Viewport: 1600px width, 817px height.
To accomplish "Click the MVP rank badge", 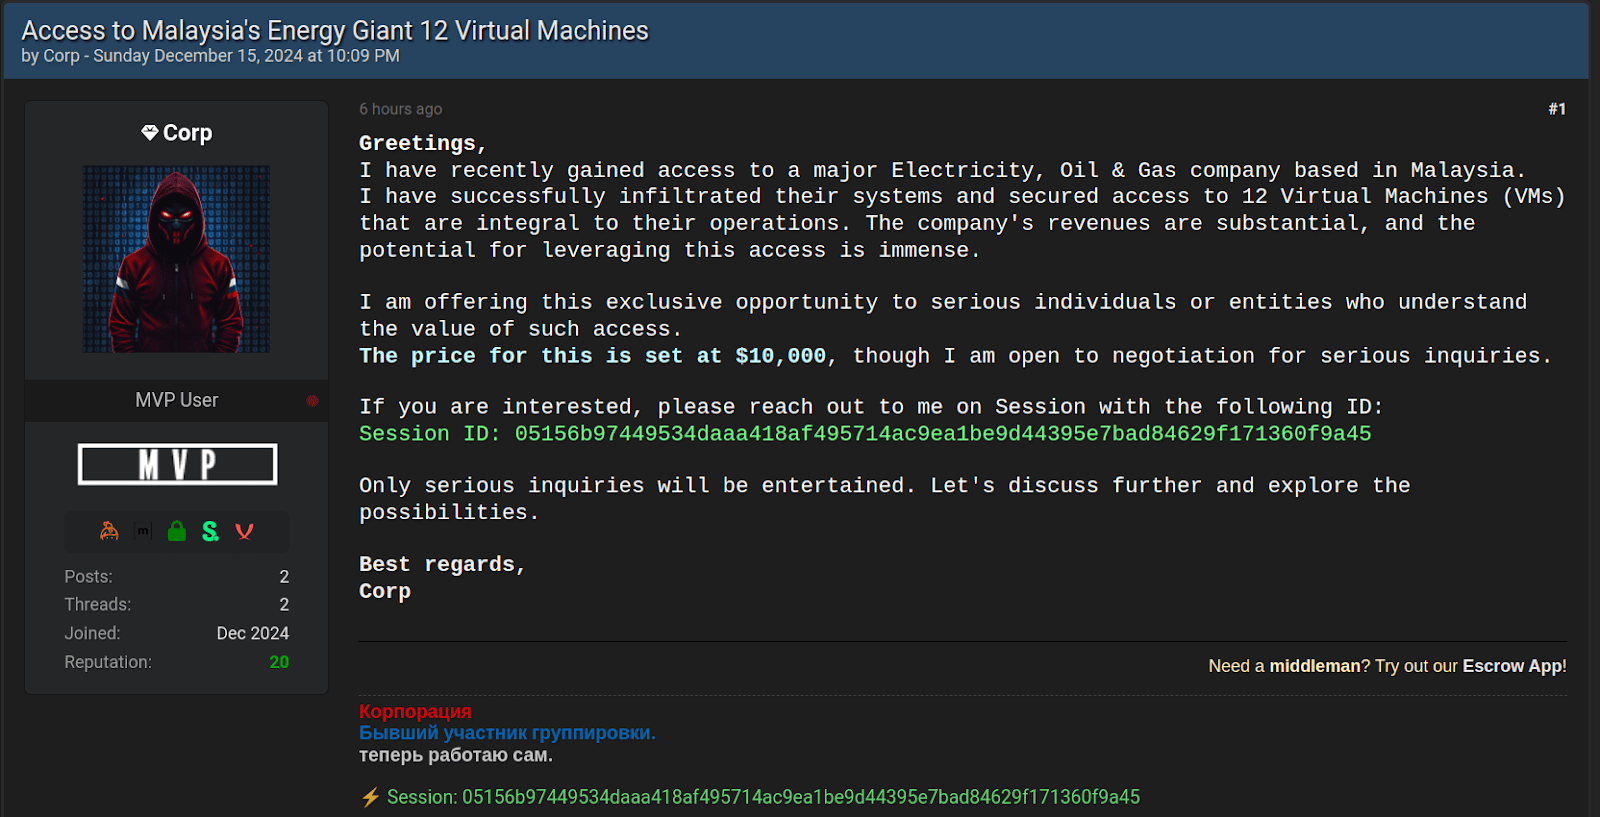I will tap(177, 464).
